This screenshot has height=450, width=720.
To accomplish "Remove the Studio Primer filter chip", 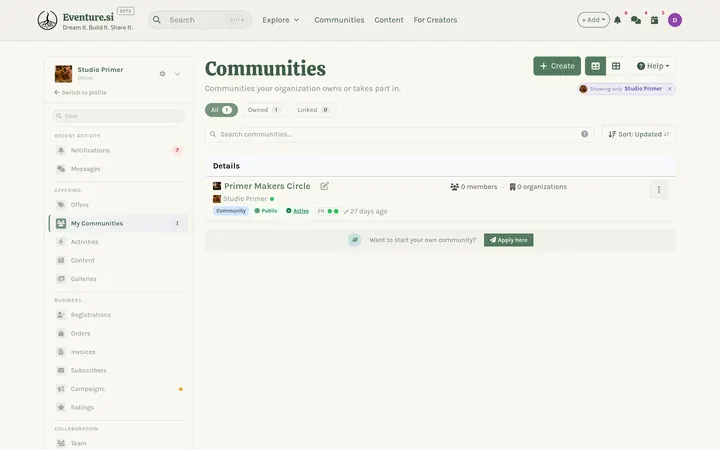I will point(669,89).
